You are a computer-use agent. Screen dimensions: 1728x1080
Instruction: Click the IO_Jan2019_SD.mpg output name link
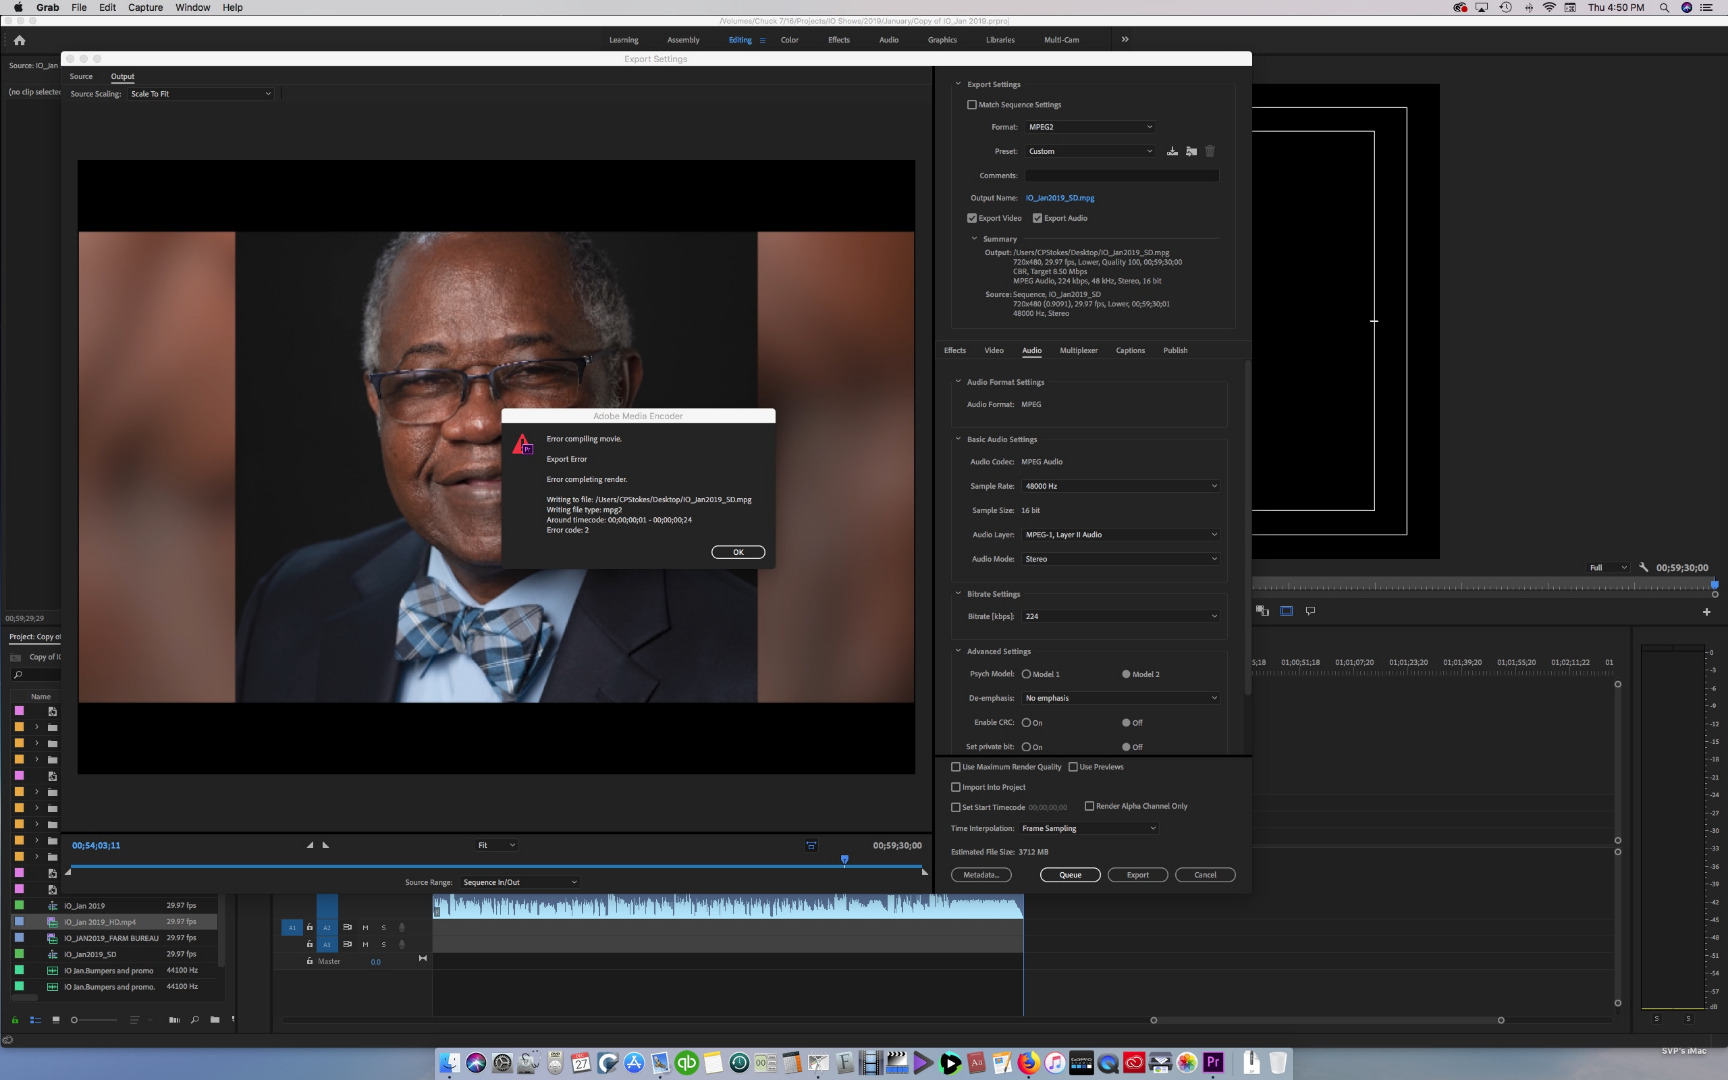click(1060, 198)
